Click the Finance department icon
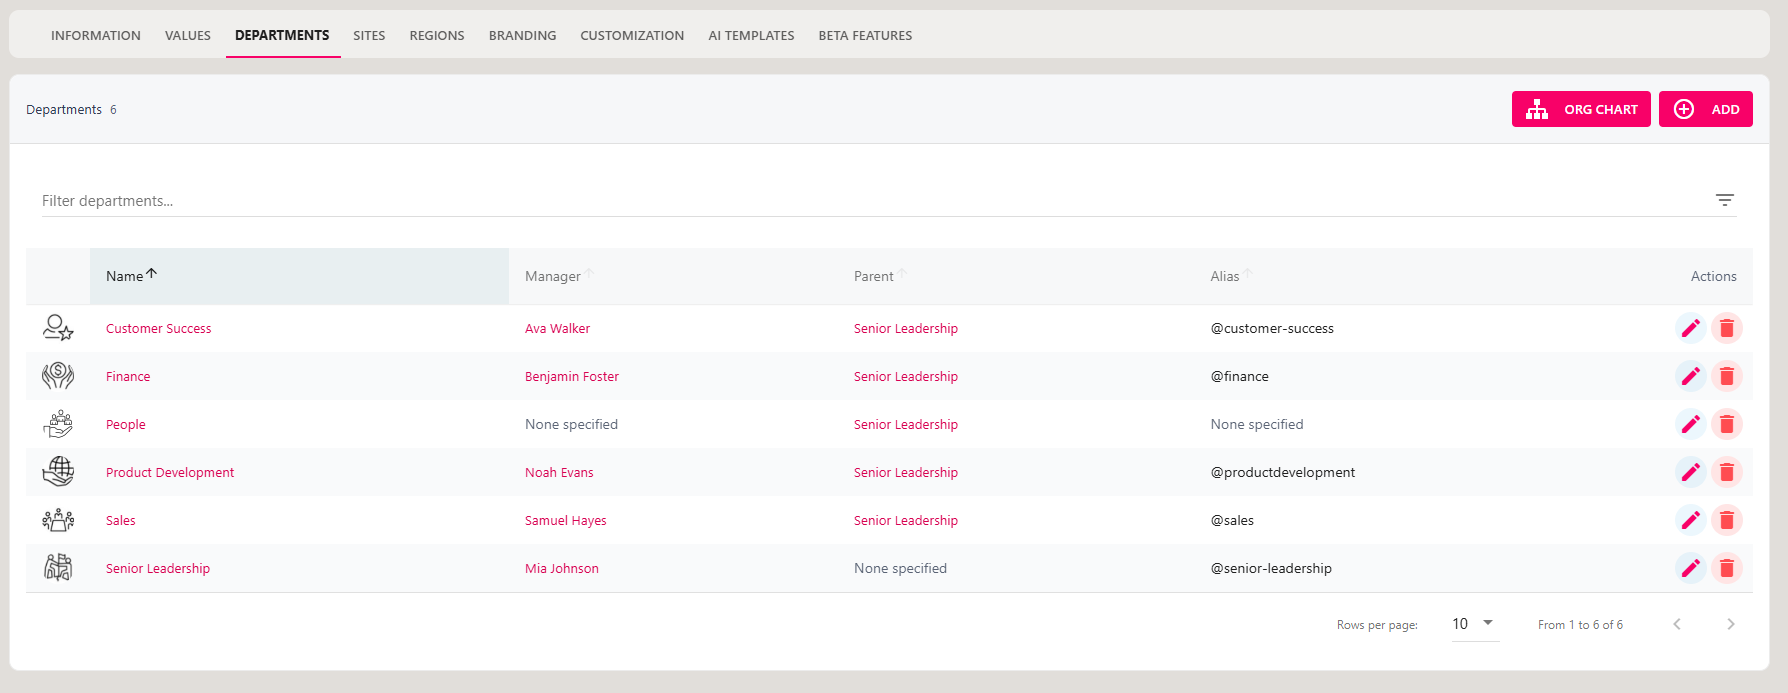Screen dimensions: 1788x693 click(x=58, y=376)
